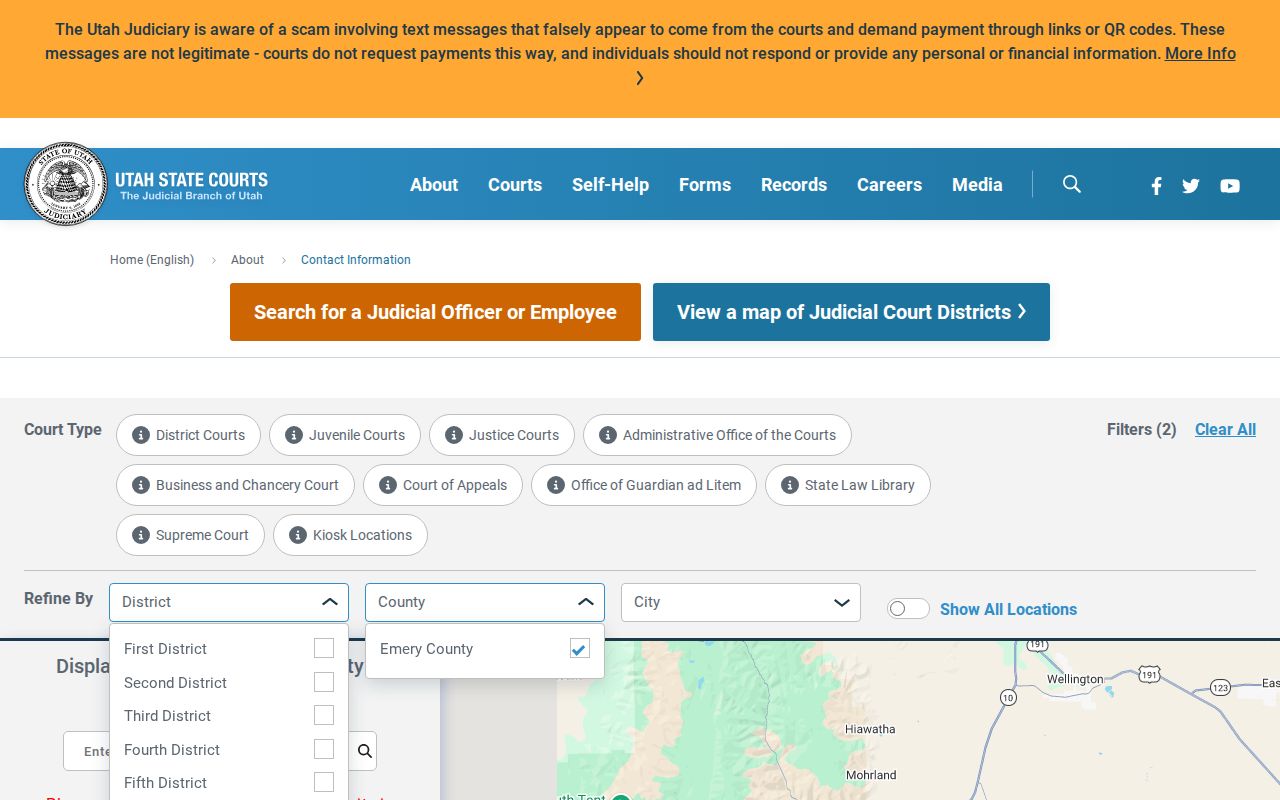Open the Media menu
Screen dimensions: 1280x800
[x=977, y=185]
